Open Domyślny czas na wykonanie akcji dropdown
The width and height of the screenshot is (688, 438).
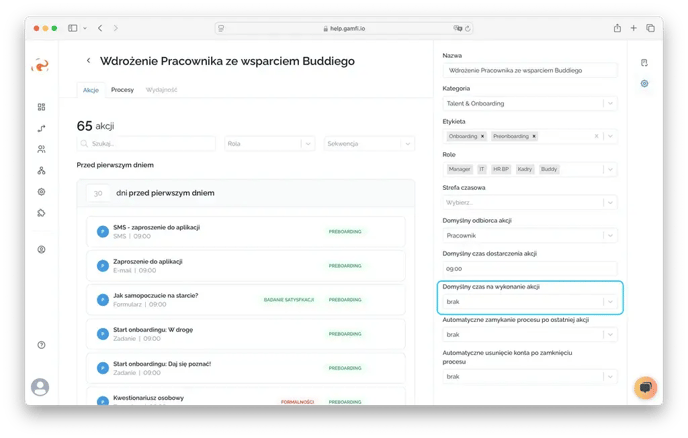609,301
